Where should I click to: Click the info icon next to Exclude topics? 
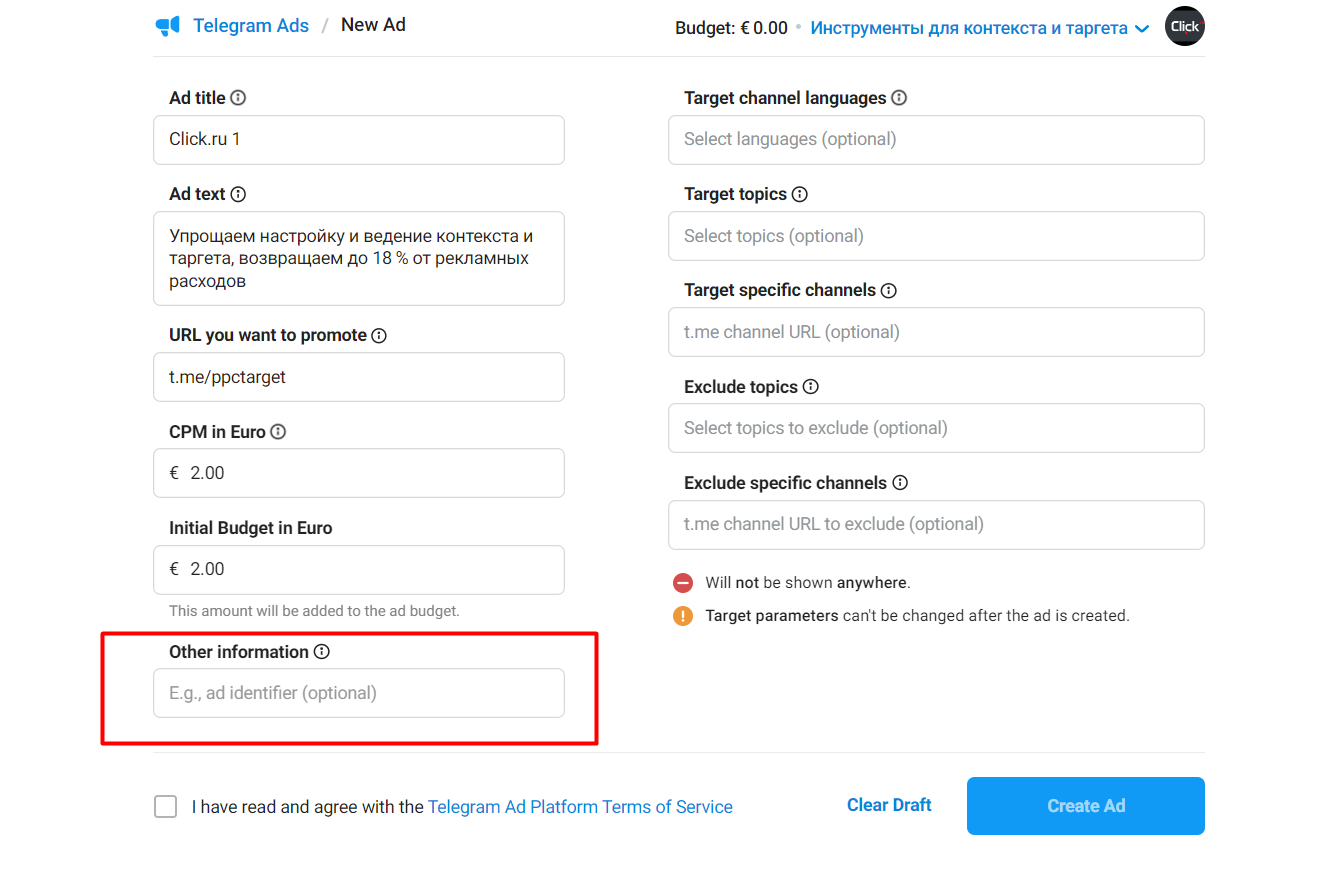pyautogui.click(x=810, y=387)
